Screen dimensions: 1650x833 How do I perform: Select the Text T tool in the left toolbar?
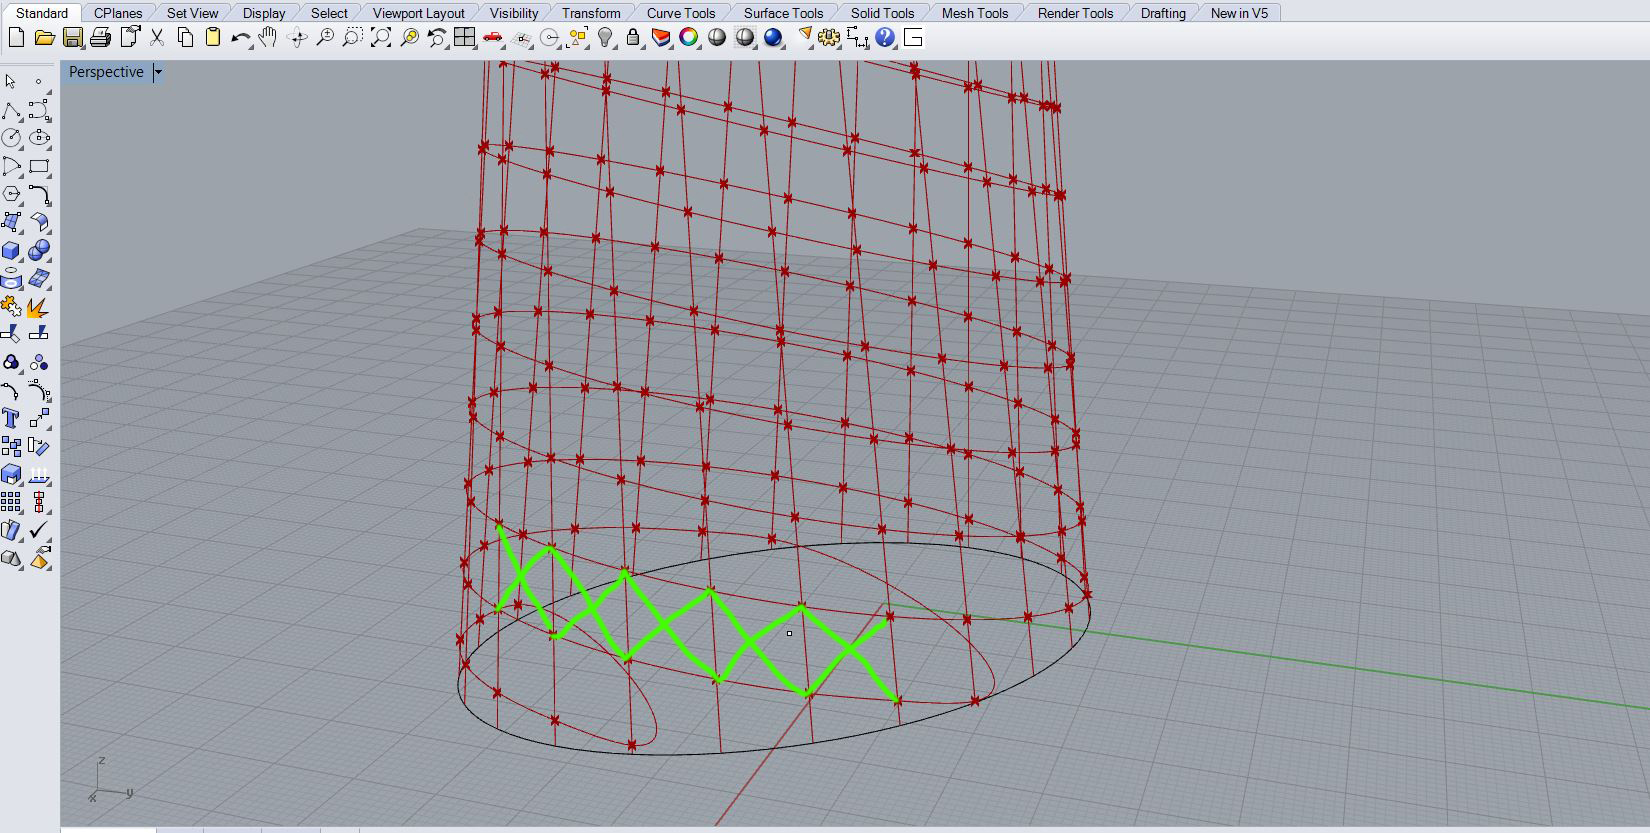click(x=12, y=418)
